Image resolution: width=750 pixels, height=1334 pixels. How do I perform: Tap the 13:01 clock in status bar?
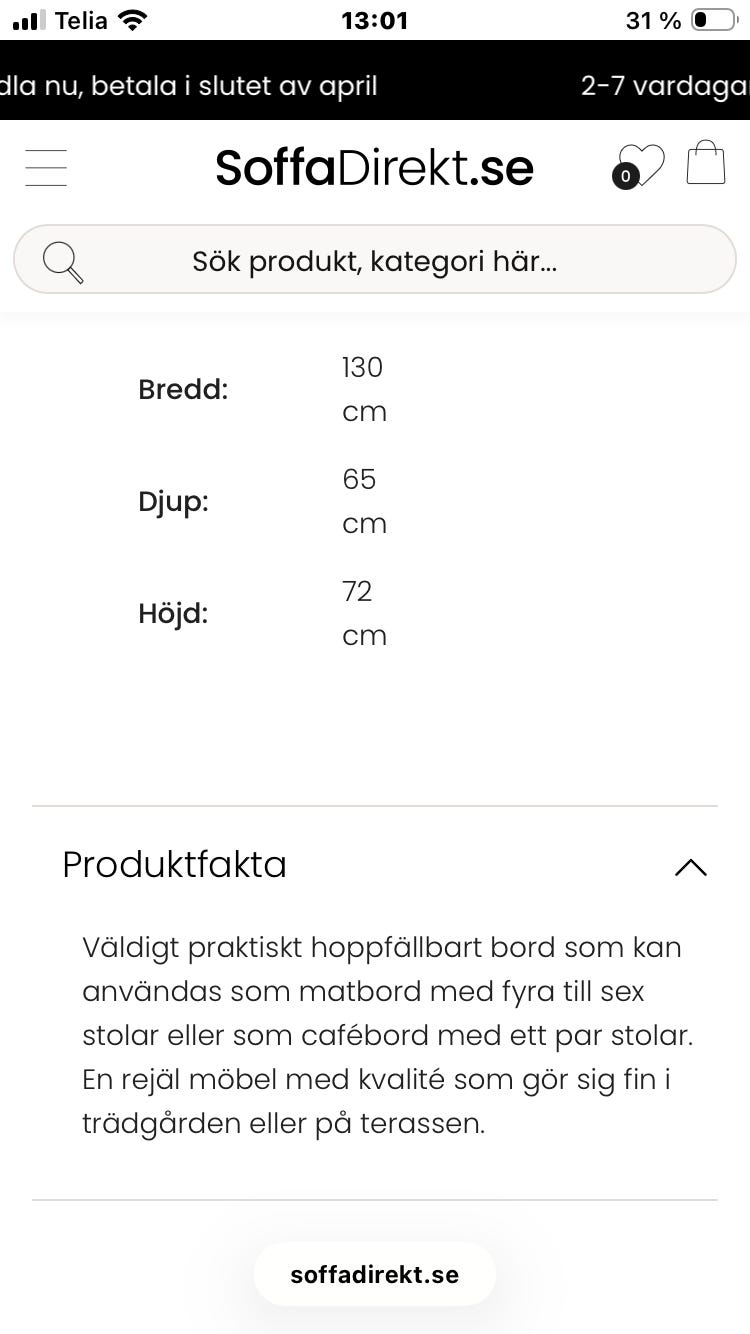[375, 20]
